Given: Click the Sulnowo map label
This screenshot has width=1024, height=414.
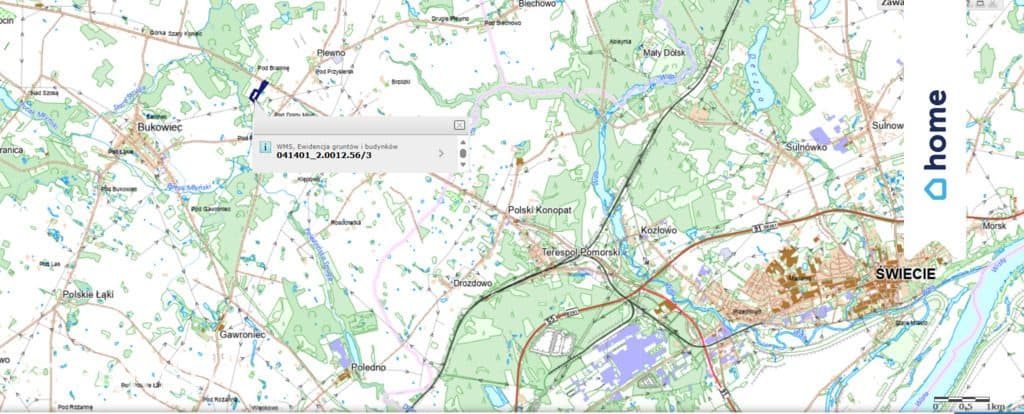Looking at the screenshot, I should 889,125.
